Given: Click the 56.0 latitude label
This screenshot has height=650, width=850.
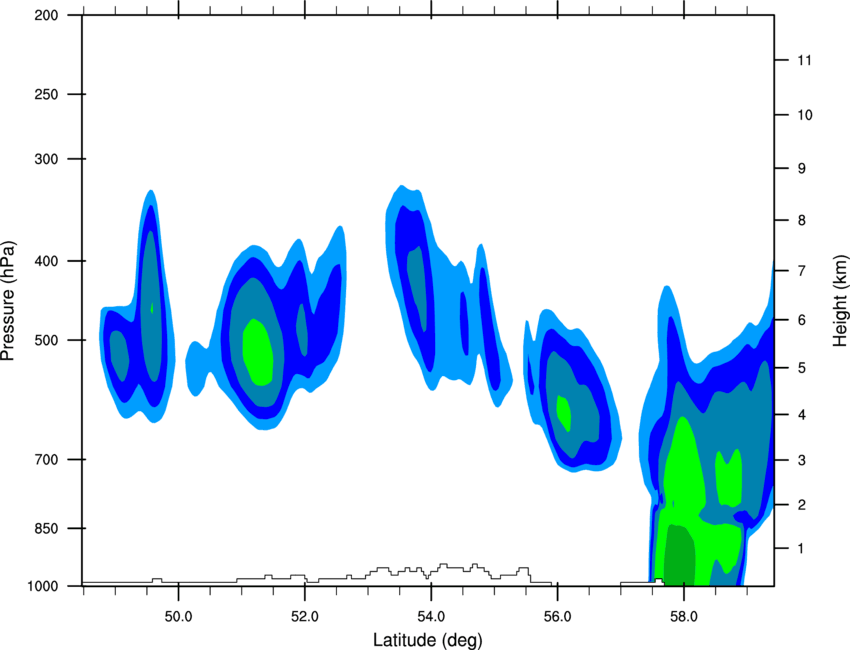Looking at the screenshot, I should (x=558, y=617).
